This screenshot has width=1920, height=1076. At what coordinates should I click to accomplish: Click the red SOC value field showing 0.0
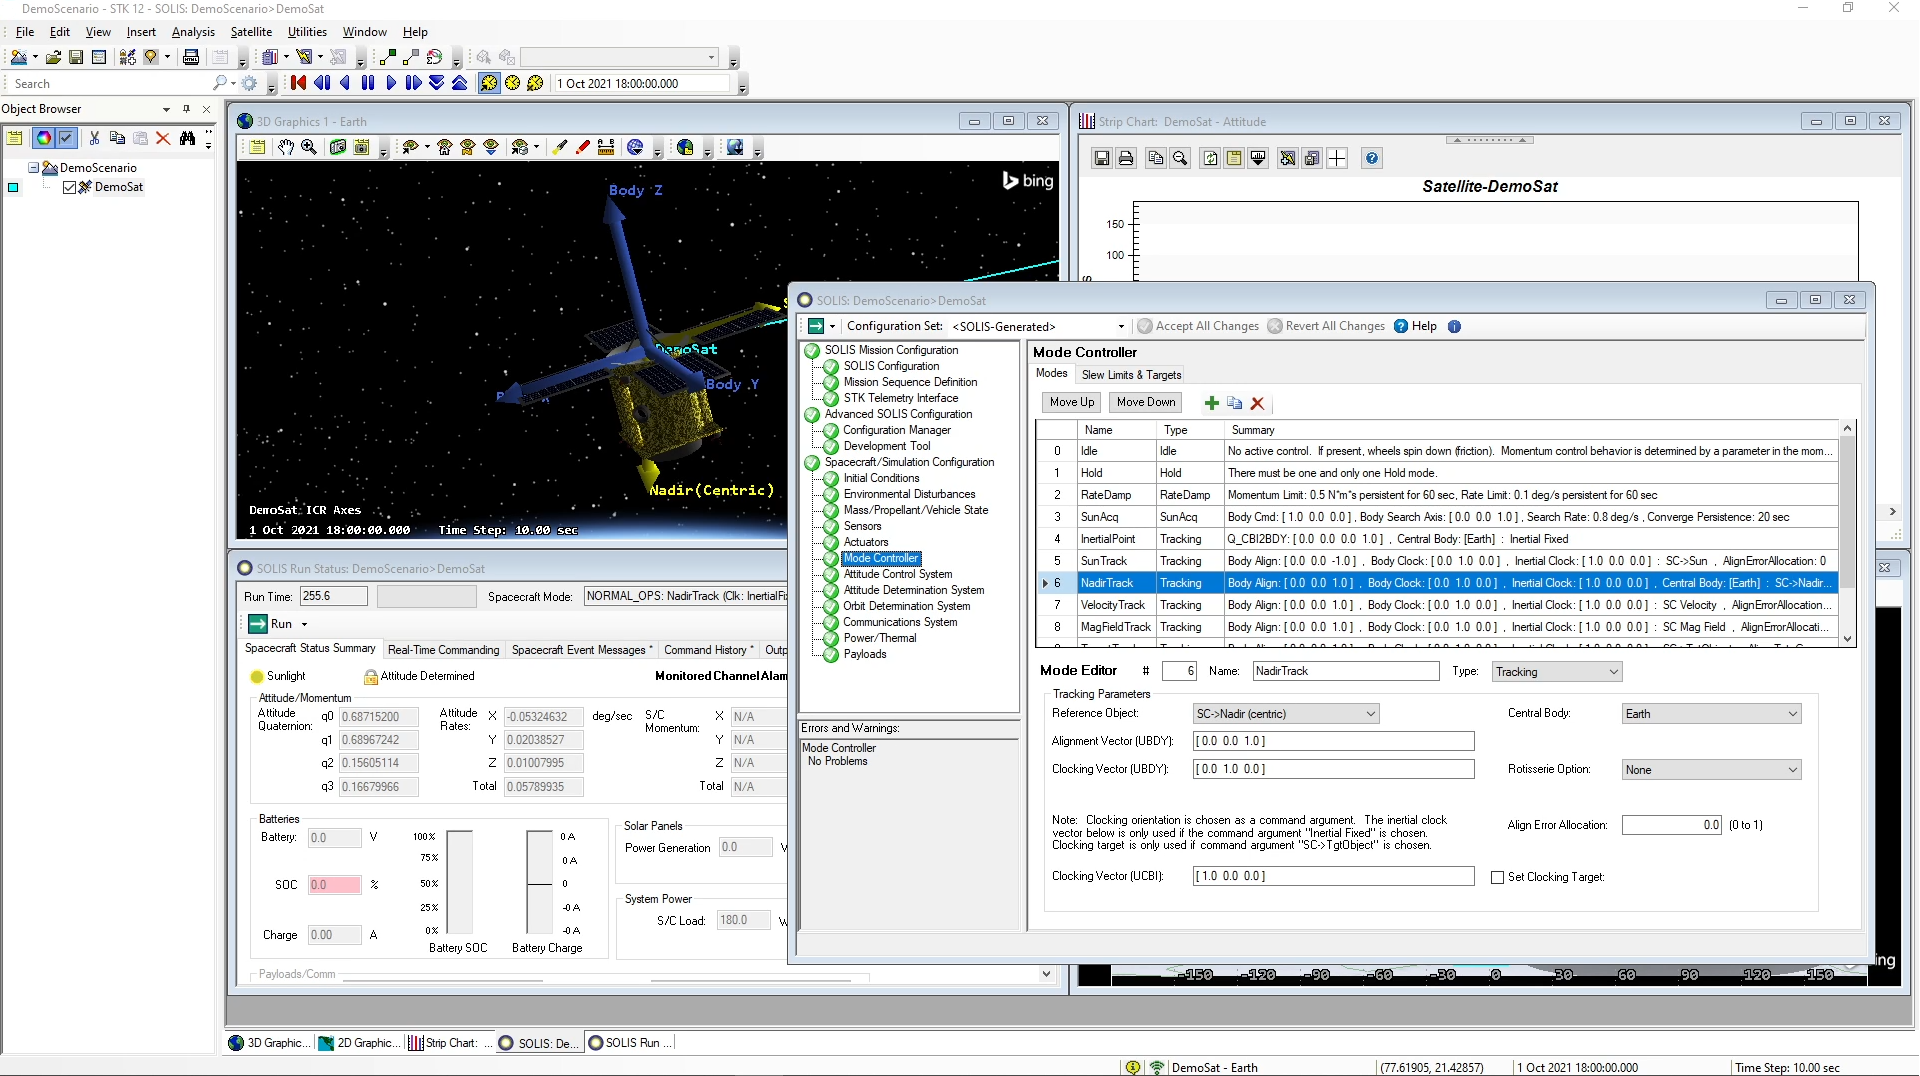(x=334, y=885)
